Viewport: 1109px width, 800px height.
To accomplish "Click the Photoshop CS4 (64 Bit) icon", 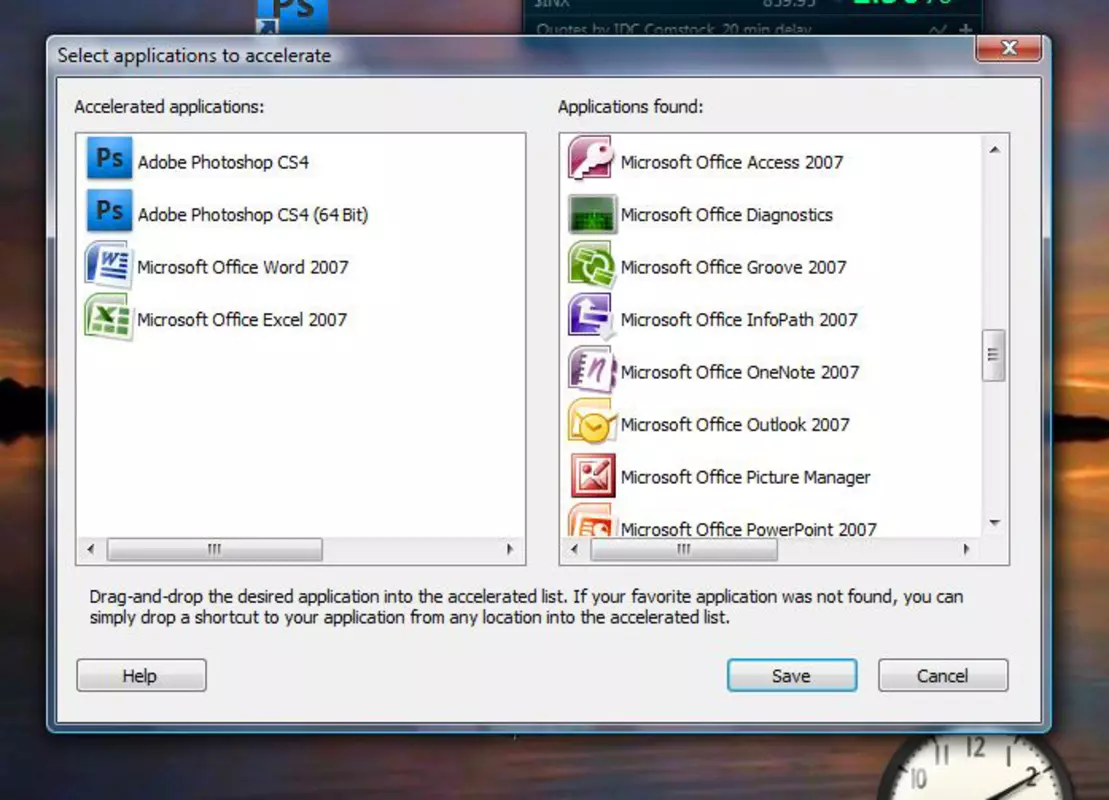I will point(109,210).
